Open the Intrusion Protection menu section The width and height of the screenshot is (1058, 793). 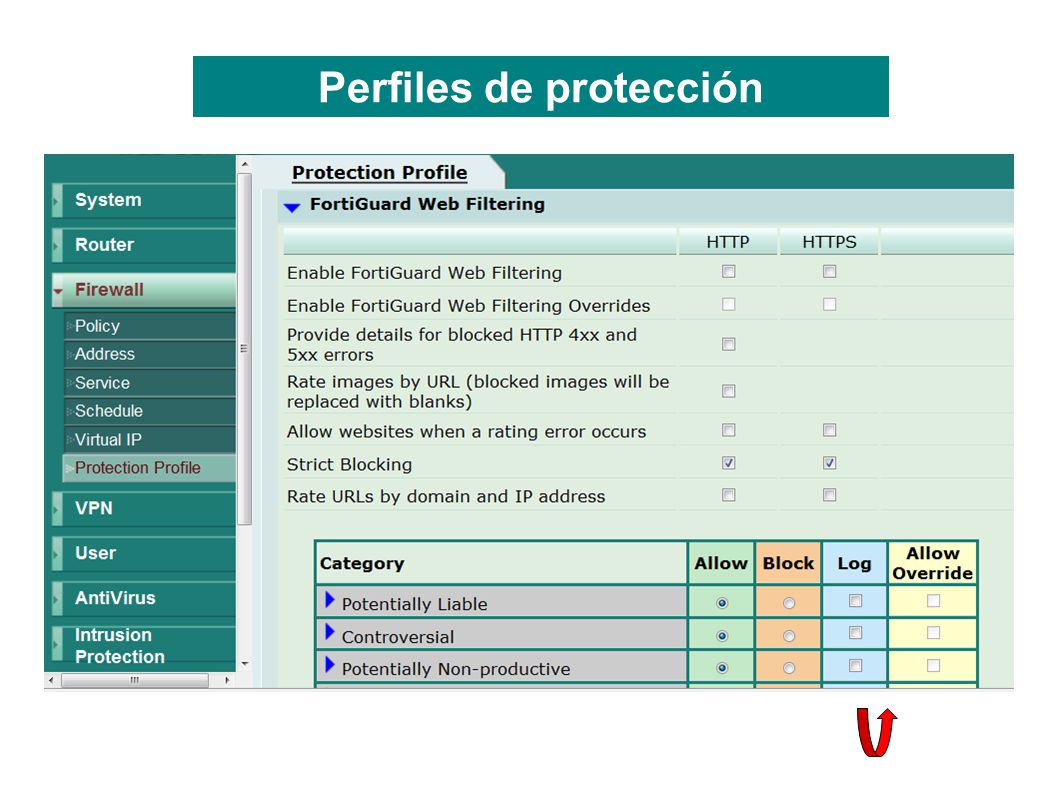point(144,645)
